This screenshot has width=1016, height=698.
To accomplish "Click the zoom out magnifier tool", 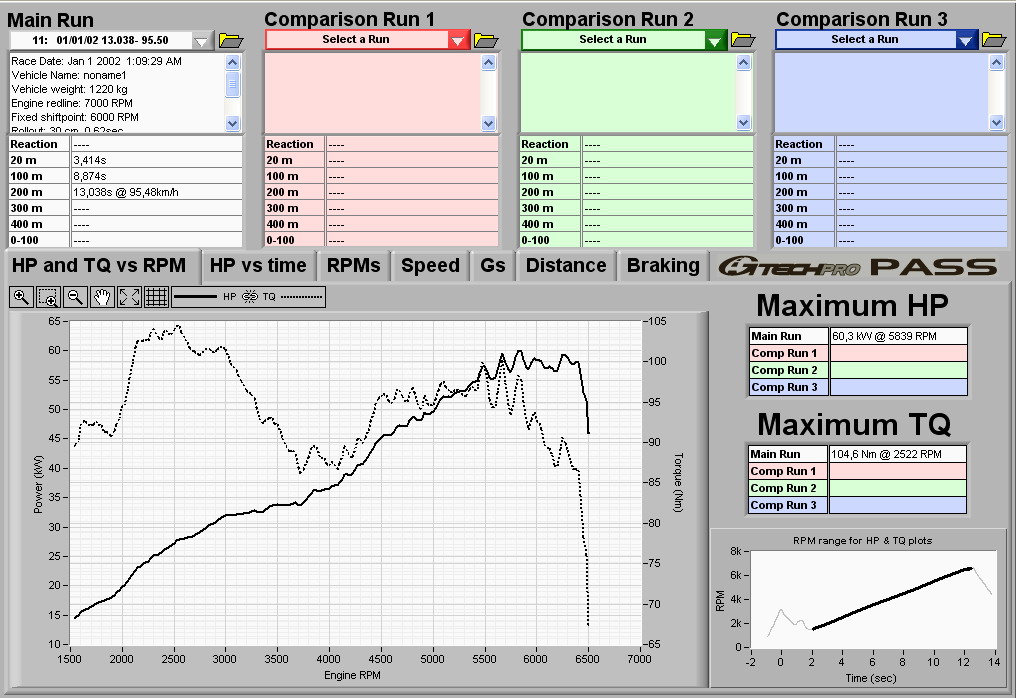I will click(x=75, y=297).
